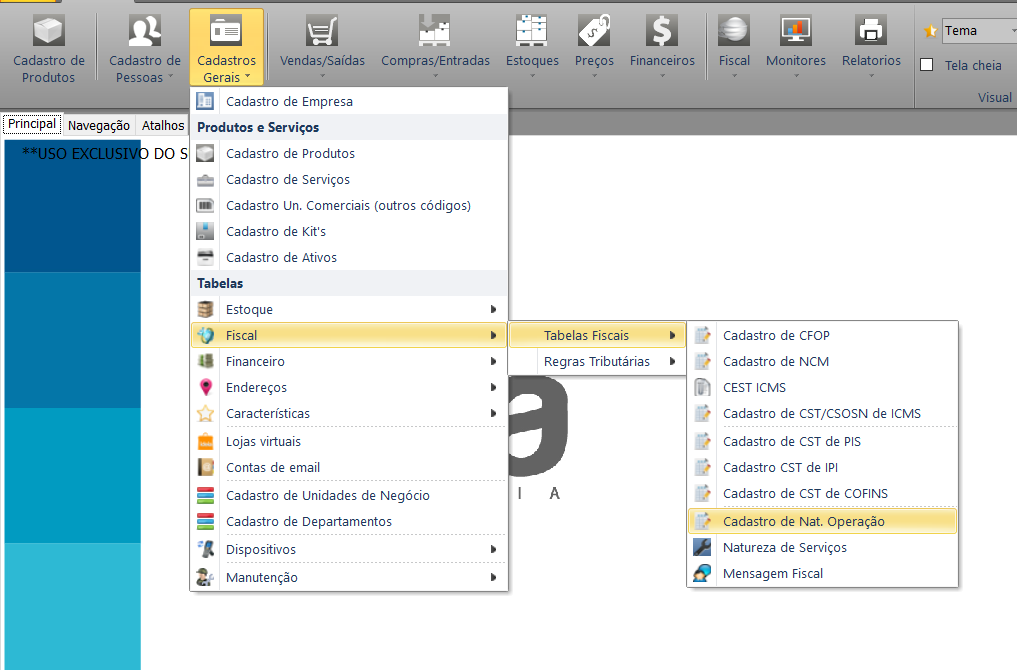Open the Financeiros dollar icon

[x=661, y=32]
